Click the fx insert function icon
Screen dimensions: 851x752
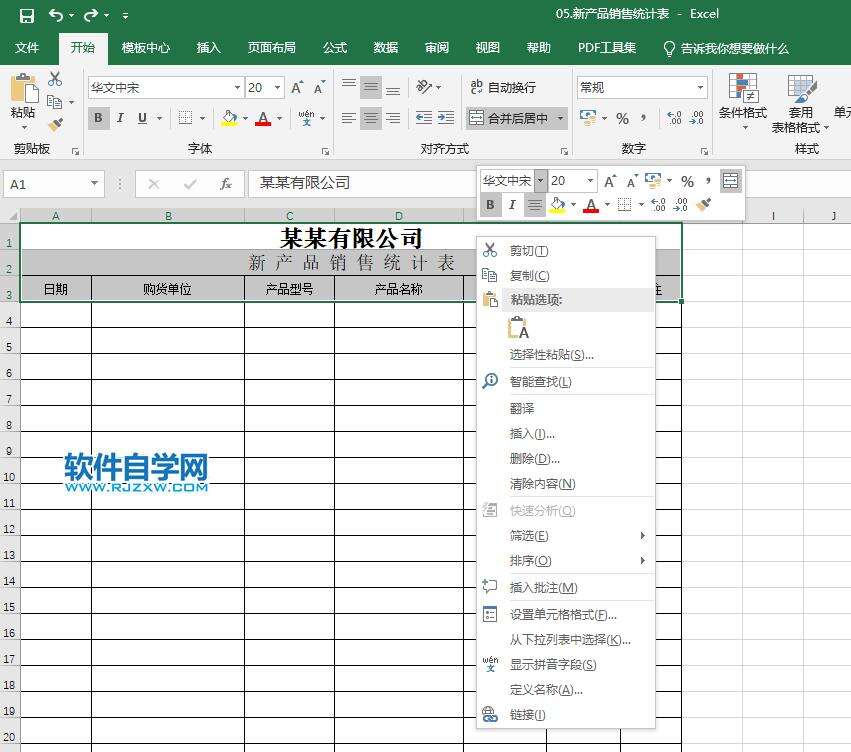(x=226, y=184)
